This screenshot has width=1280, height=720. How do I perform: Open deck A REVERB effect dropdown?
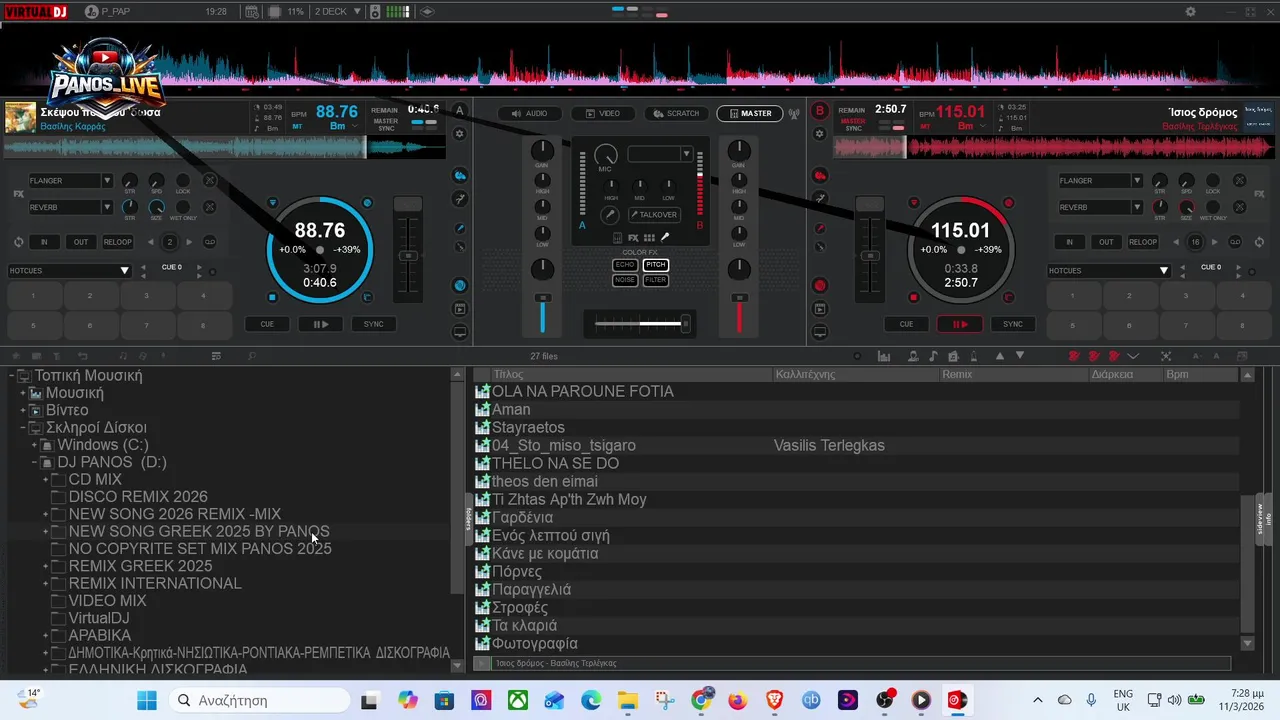[x=106, y=207]
